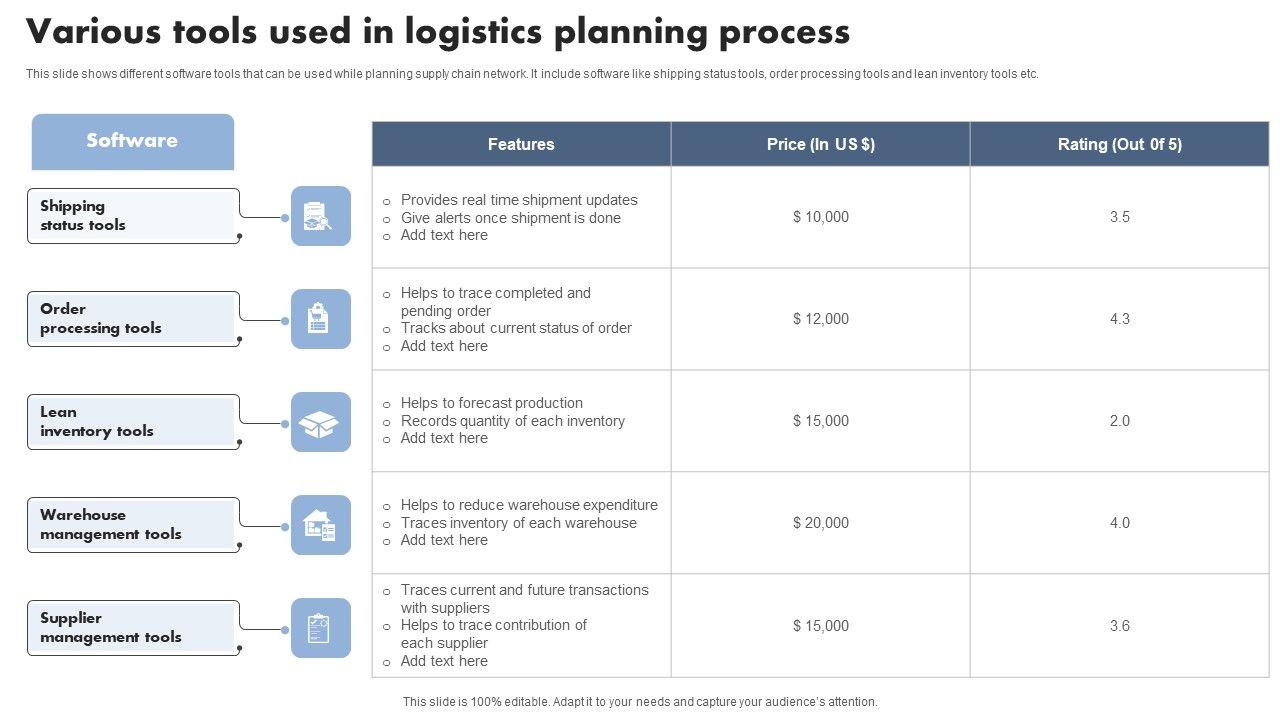Click the warehouse management building icon

click(320, 525)
